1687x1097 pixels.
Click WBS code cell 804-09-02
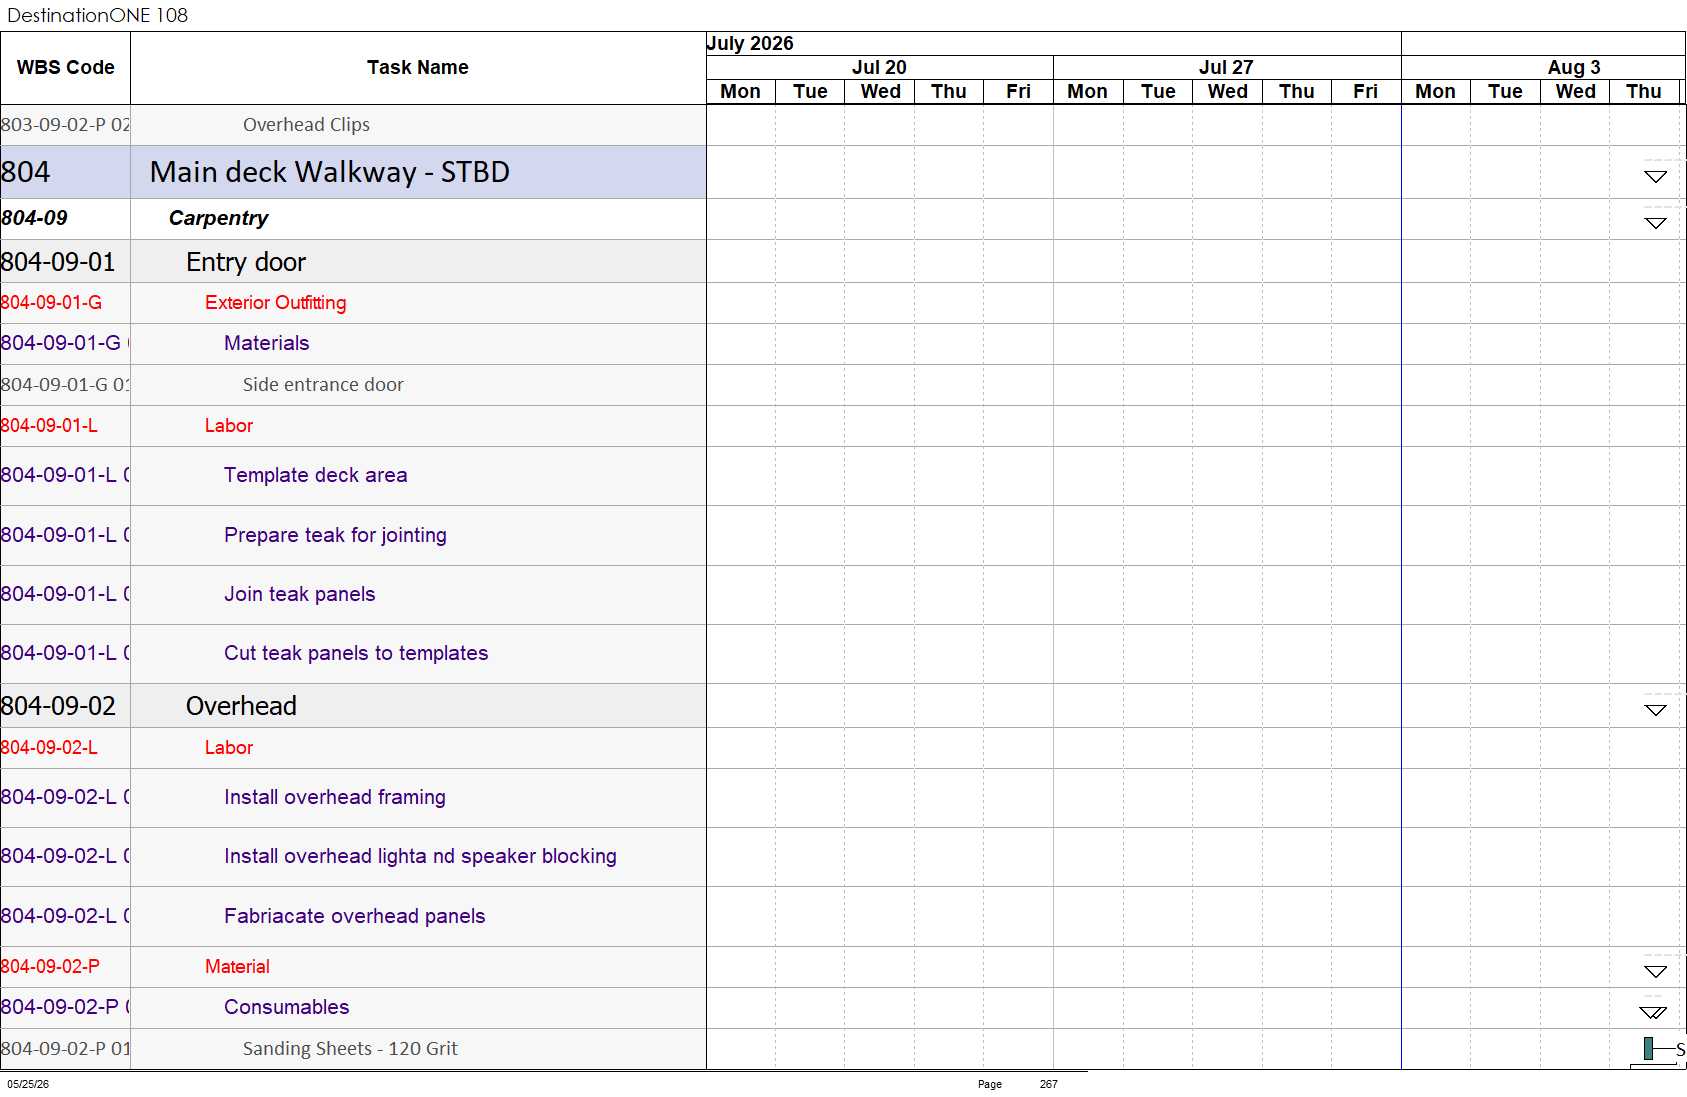pos(66,706)
